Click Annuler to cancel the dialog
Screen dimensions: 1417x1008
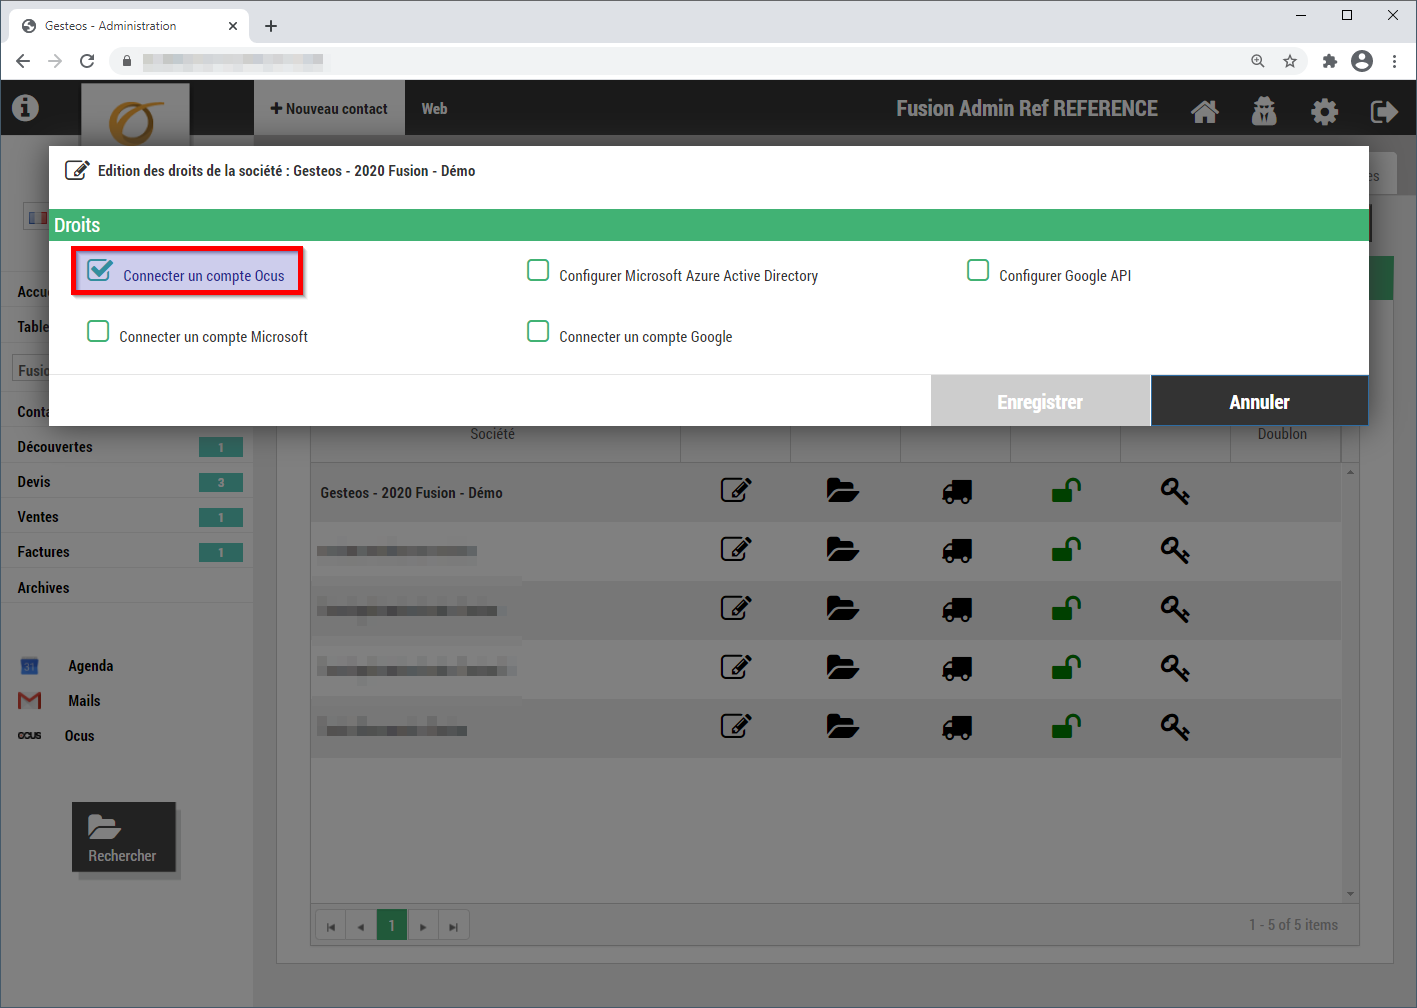pyautogui.click(x=1259, y=402)
